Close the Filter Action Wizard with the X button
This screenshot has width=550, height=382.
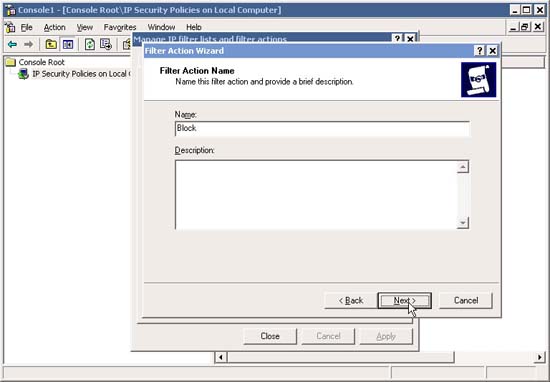click(492, 51)
